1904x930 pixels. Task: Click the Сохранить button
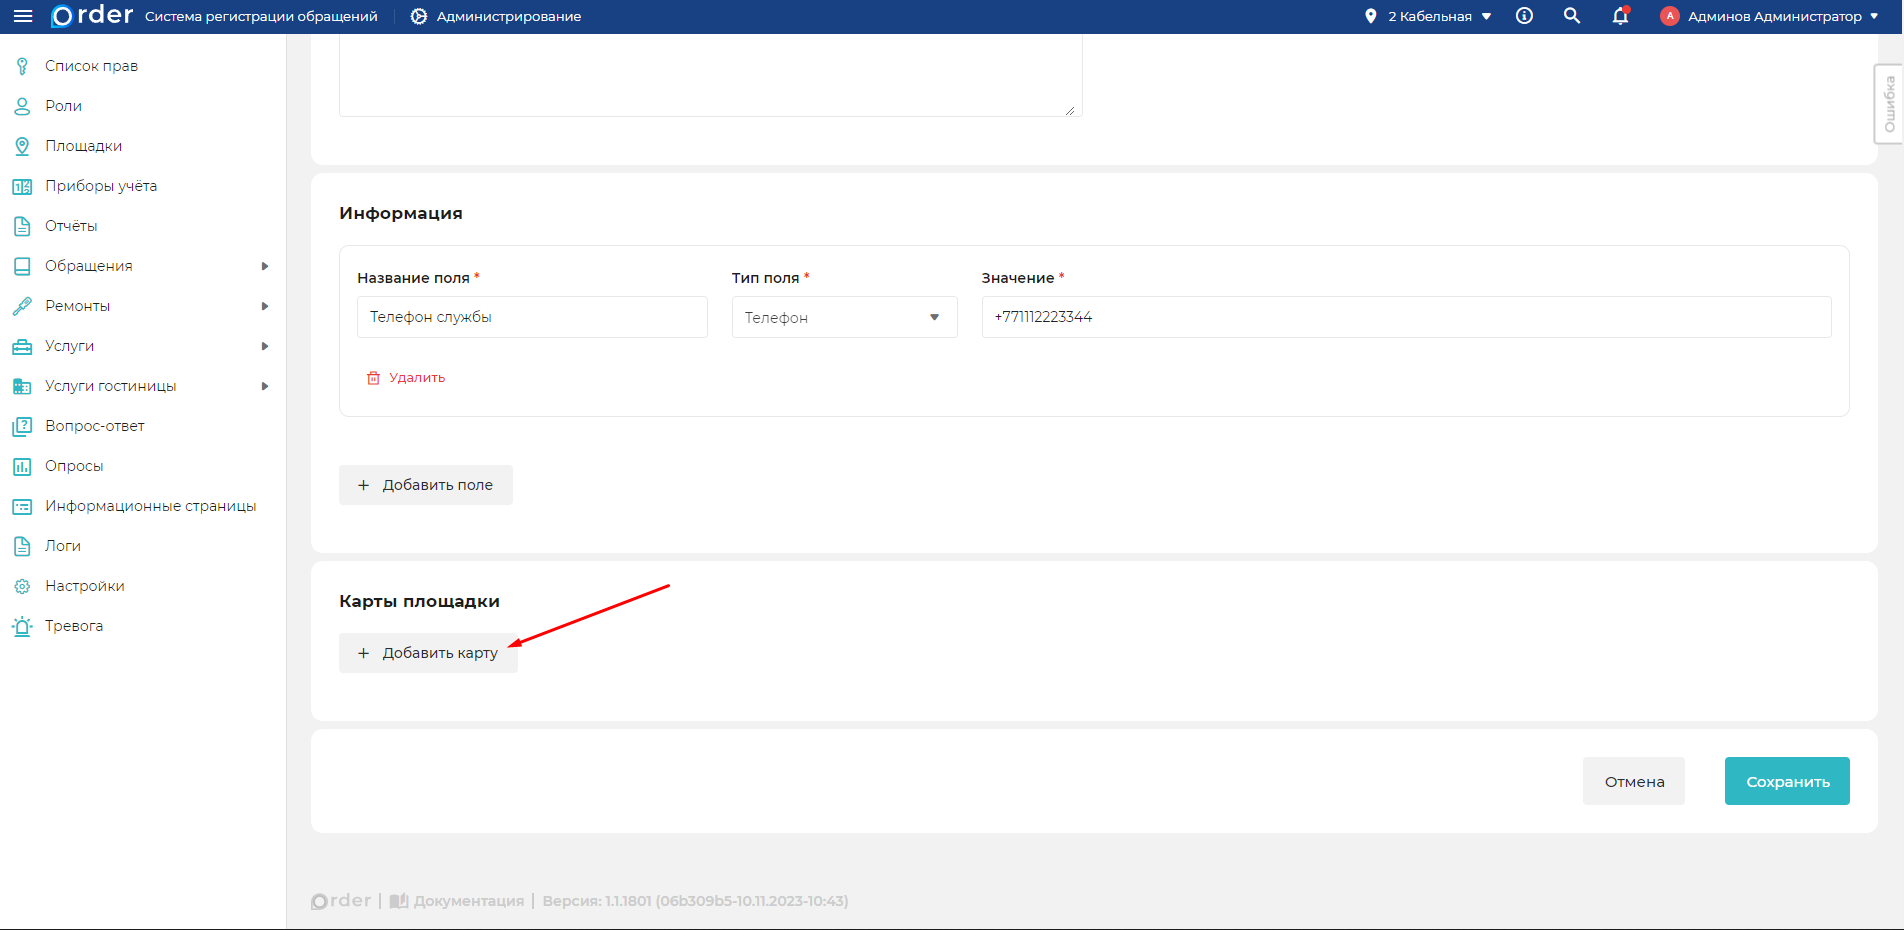(1786, 781)
